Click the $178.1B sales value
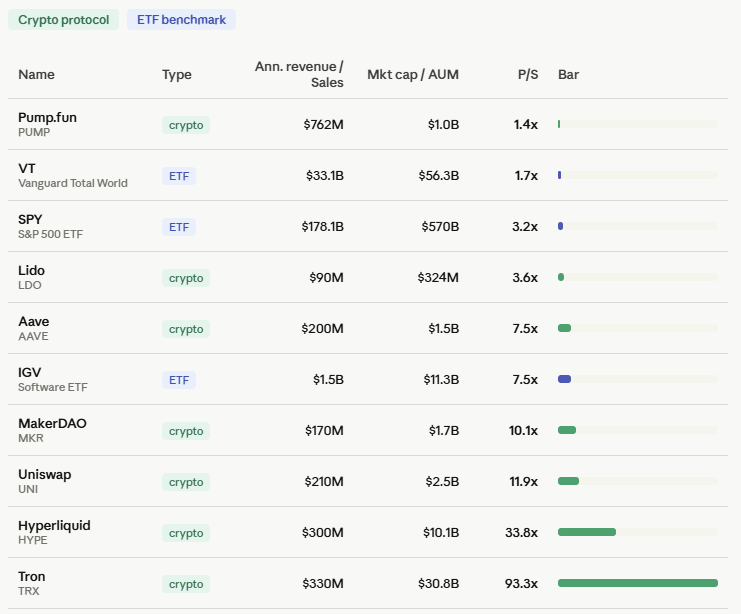 click(x=323, y=227)
